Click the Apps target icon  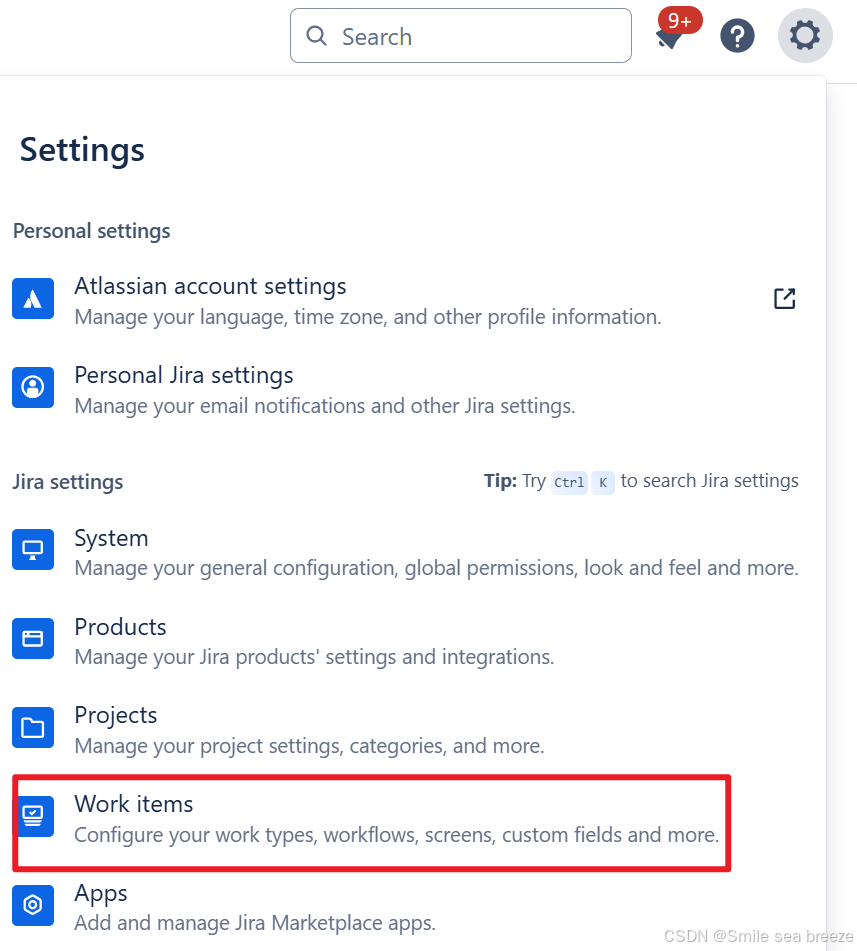pos(33,905)
